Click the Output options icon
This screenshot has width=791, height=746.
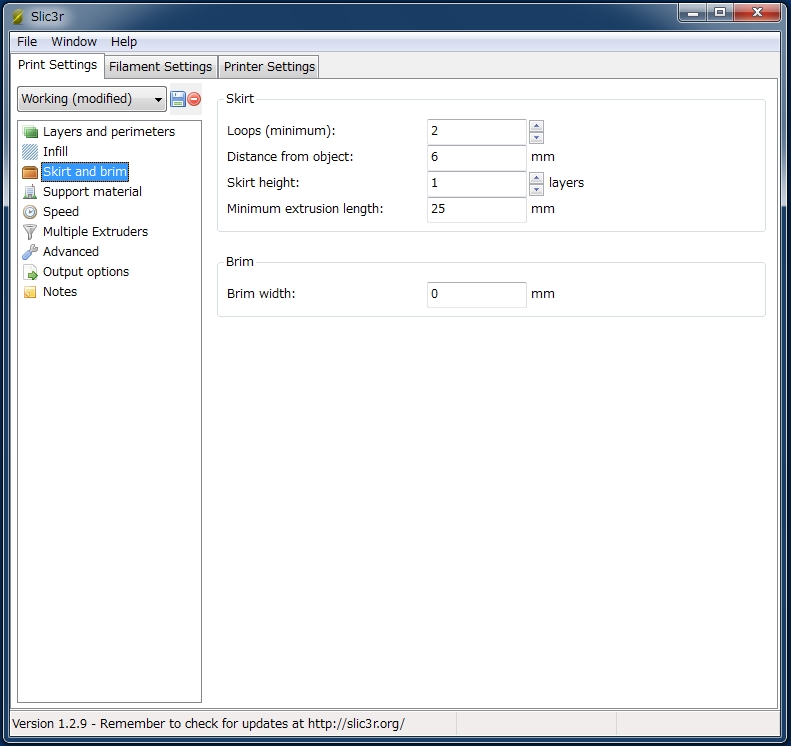30,272
